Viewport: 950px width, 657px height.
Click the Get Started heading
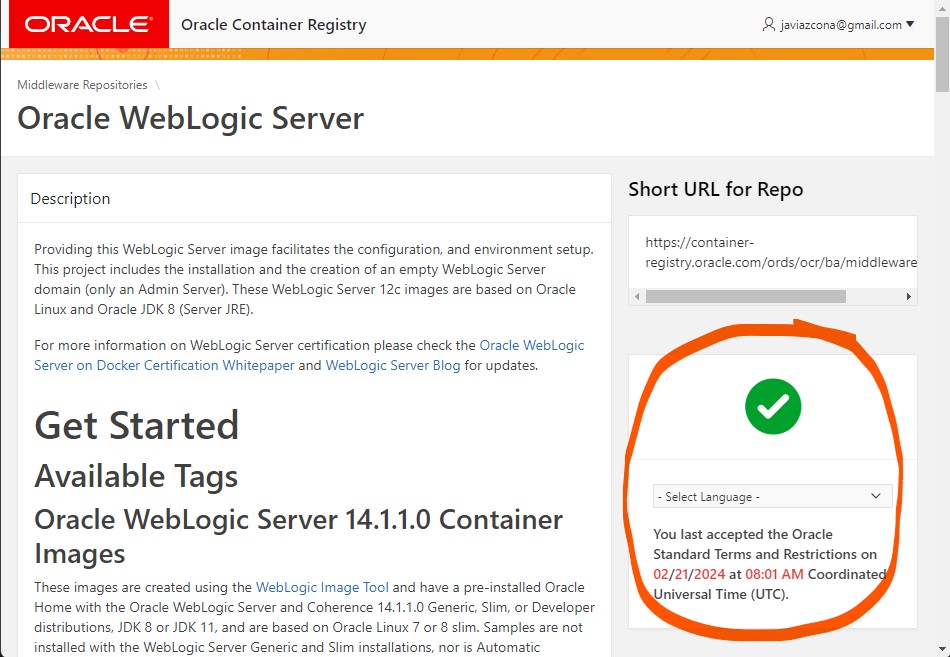coord(137,425)
